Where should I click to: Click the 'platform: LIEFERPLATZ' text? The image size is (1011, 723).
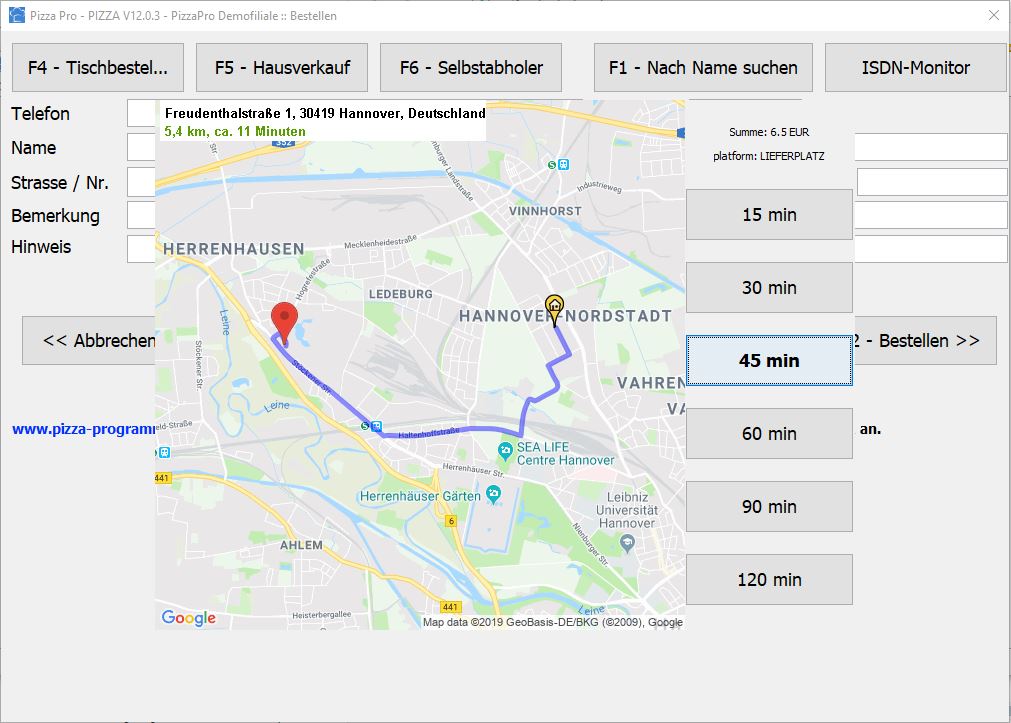click(769, 156)
